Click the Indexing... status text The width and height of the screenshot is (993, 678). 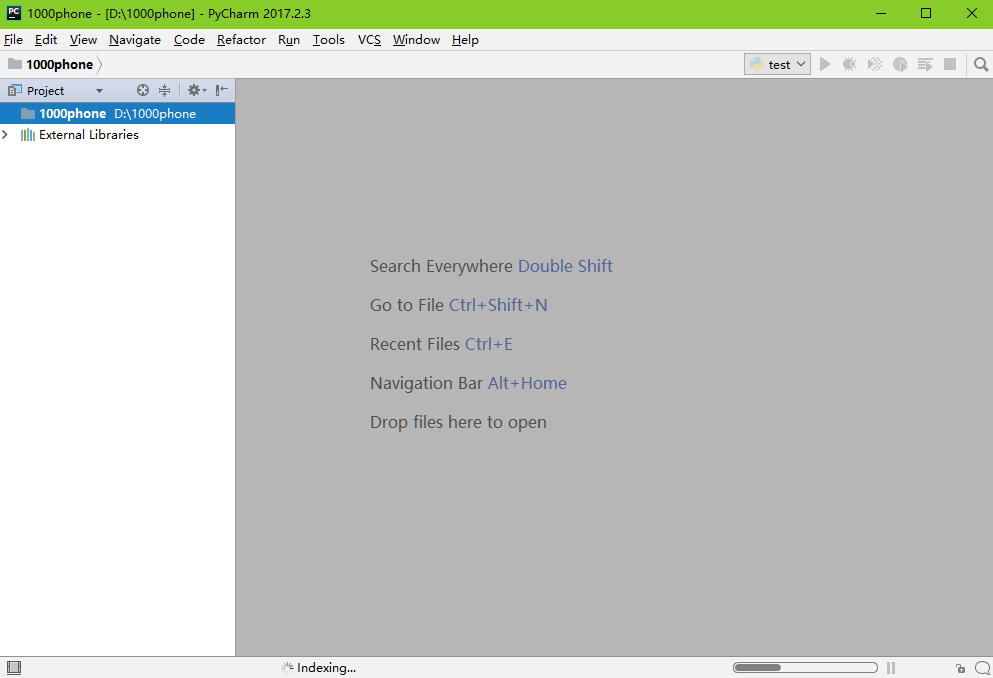(x=326, y=667)
